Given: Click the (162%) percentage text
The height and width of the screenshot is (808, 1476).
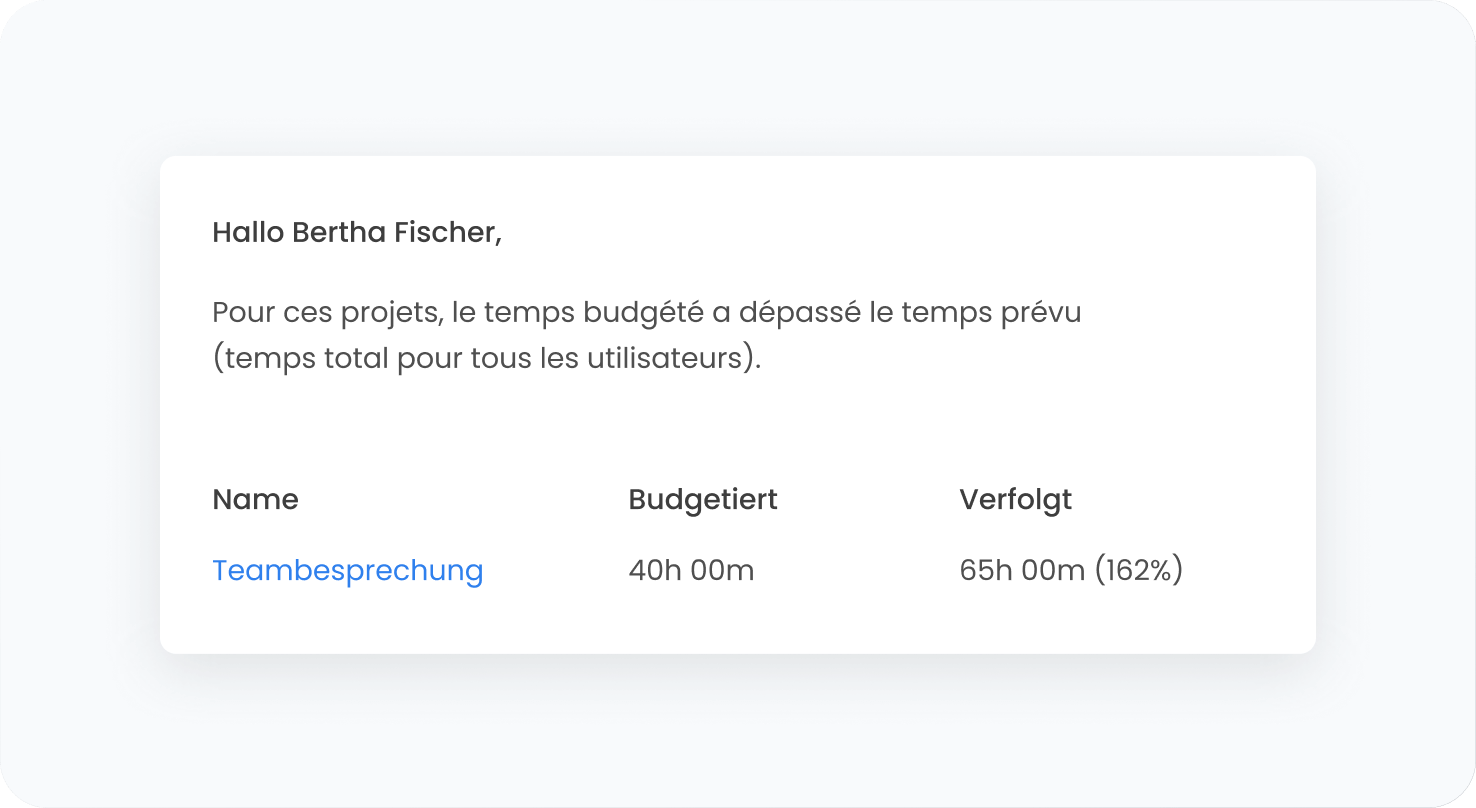Looking at the screenshot, I should 1139,571.
